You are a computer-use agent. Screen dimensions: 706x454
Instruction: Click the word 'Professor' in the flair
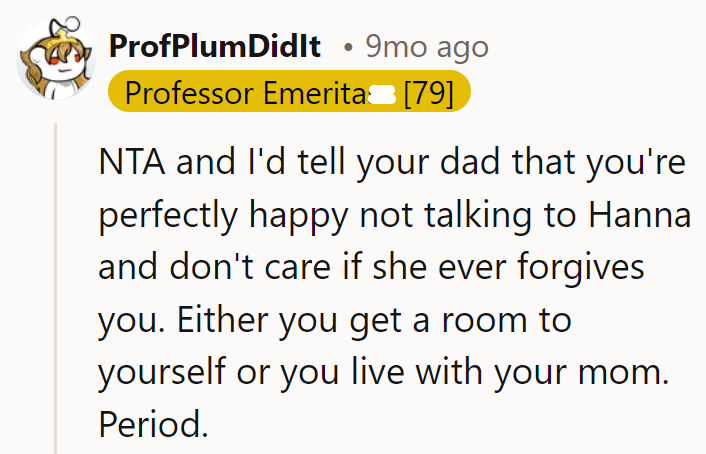click(x=189, y=93)
